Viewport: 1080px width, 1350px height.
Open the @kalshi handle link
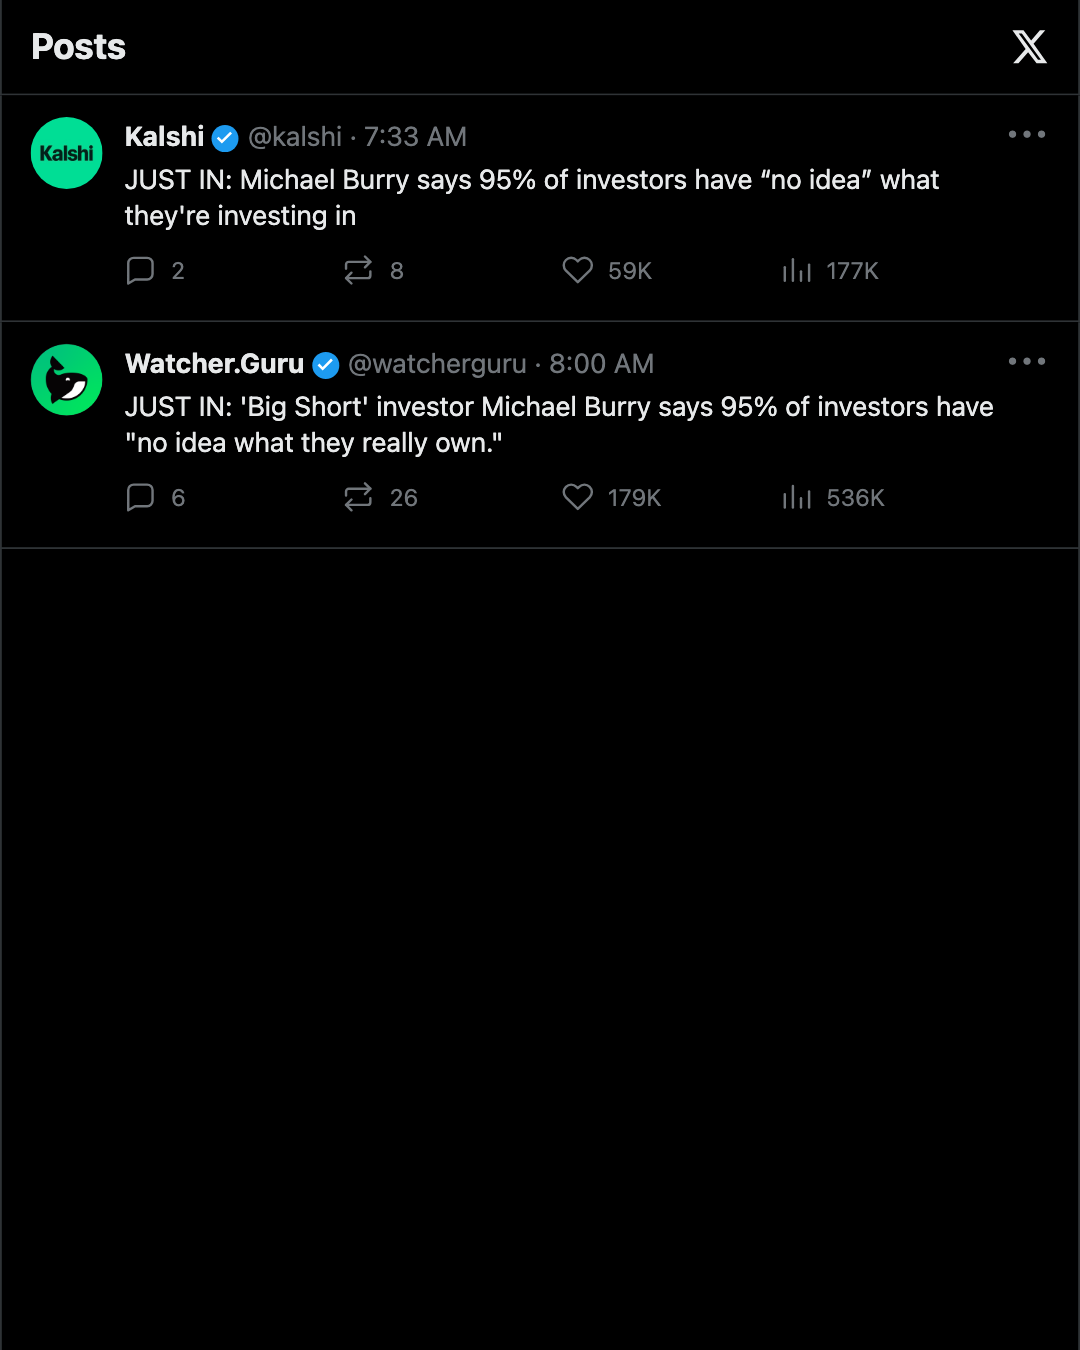pyautogui.click(x=295, y=137)
